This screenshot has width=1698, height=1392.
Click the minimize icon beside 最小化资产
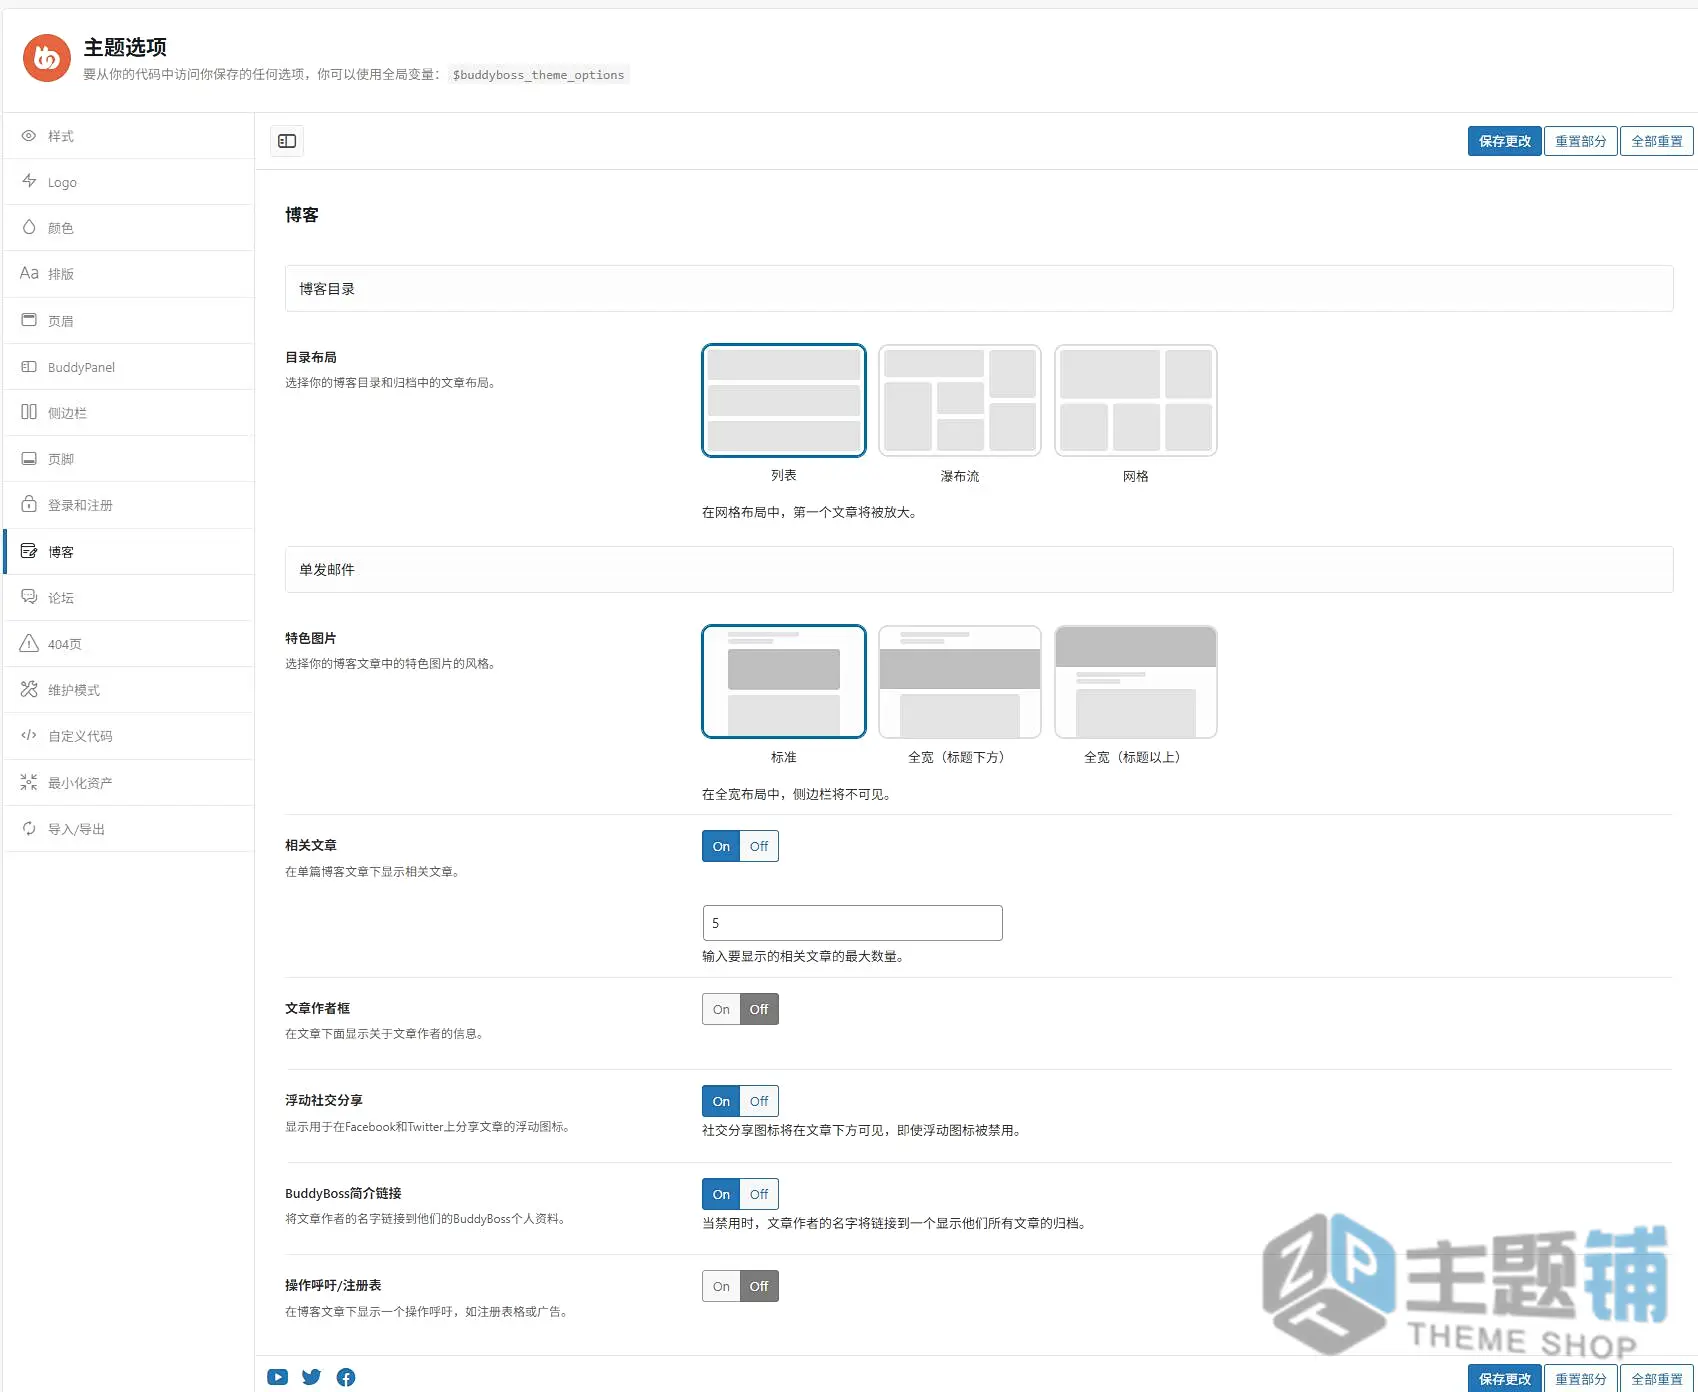pyautogui.click(x=29, y=782)
